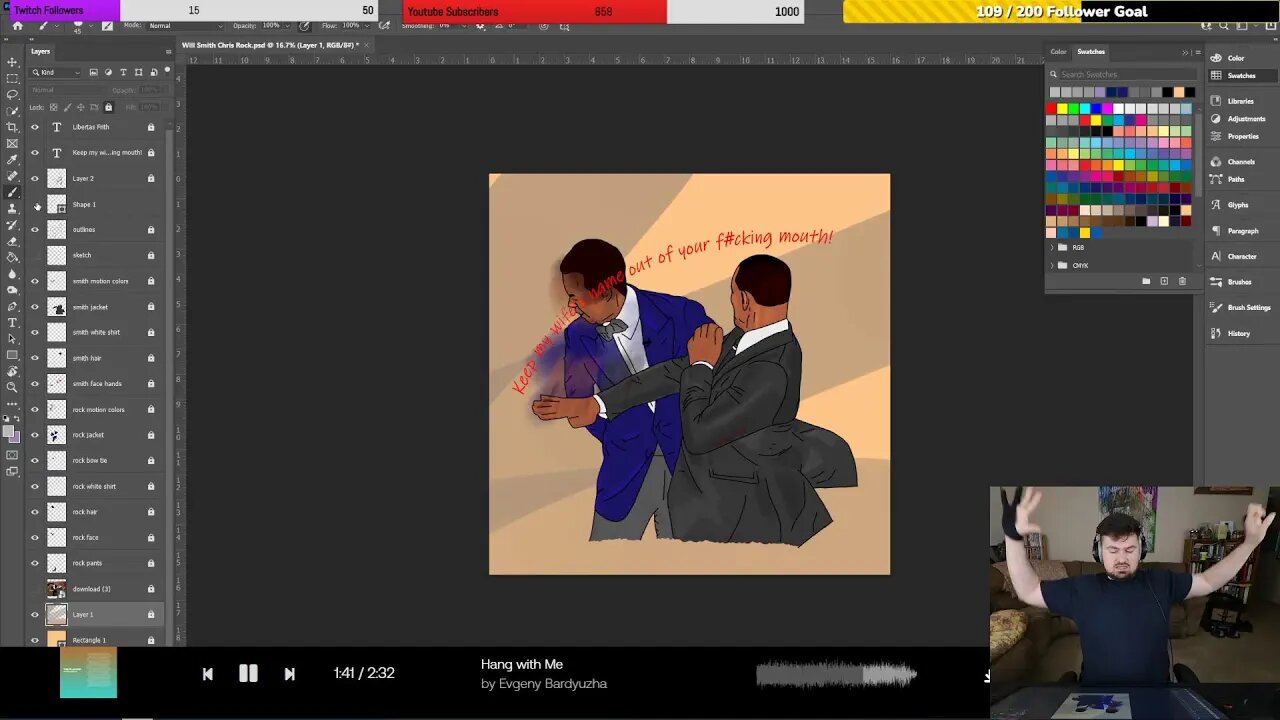Filter layers by pixel type icon

coord(93,72)
